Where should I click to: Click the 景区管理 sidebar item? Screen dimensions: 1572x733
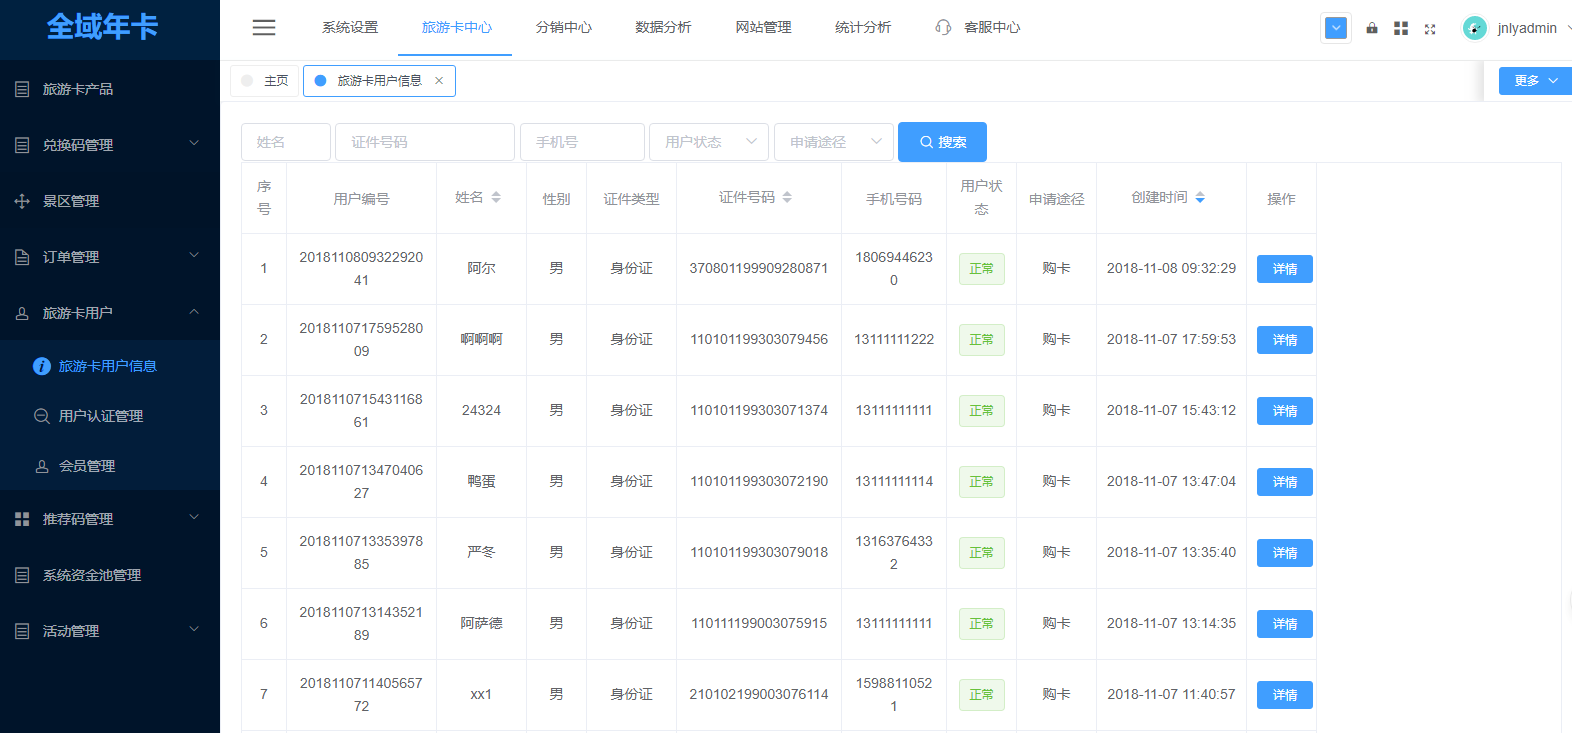coord(71,201)
